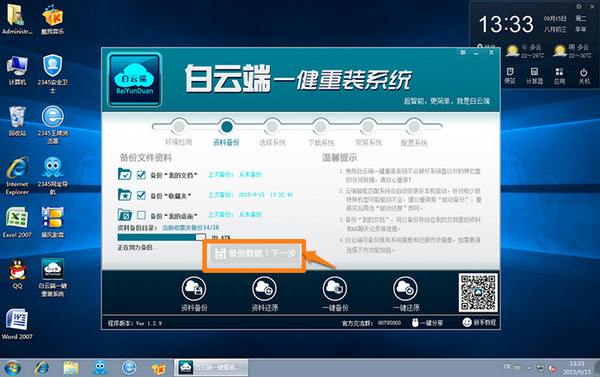Screen dimensions: 600x377
Task: Open the 应用 apps grid icon
Action: (559, 72)
